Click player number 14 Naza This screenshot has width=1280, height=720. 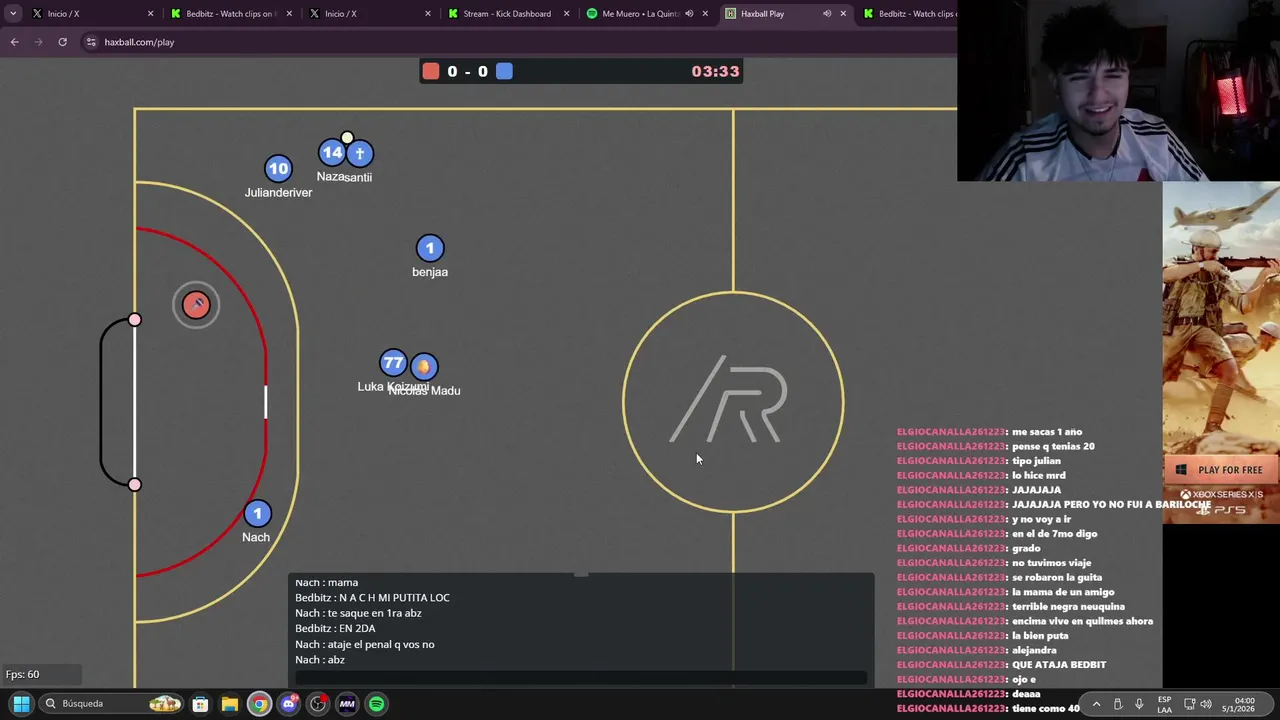332,153
